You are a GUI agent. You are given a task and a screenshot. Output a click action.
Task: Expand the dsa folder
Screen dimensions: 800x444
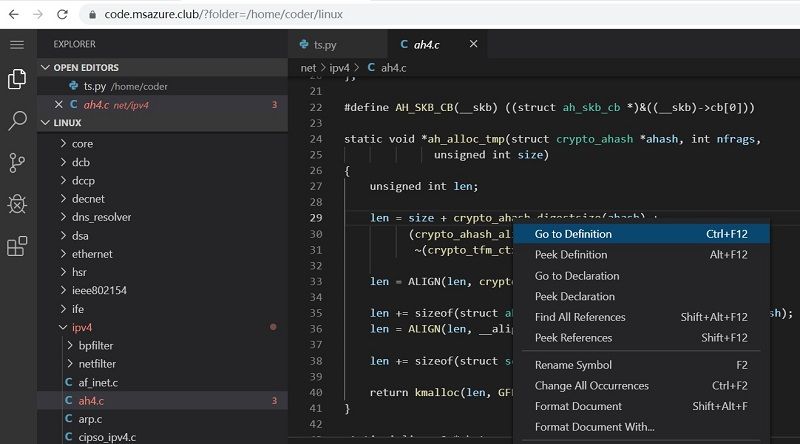point(63,235)
